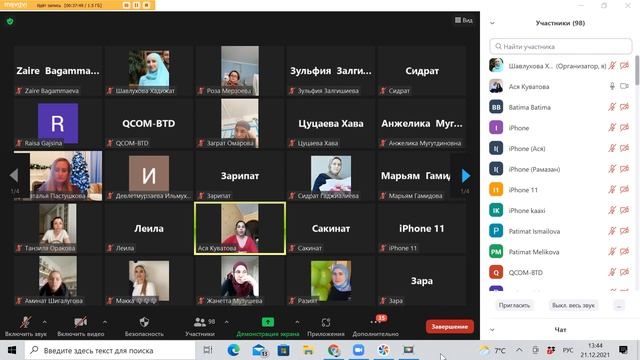Collapse the Участники (98) panel chevron
The height and width of the screenshot is (360, 640).
click(492, 23)
